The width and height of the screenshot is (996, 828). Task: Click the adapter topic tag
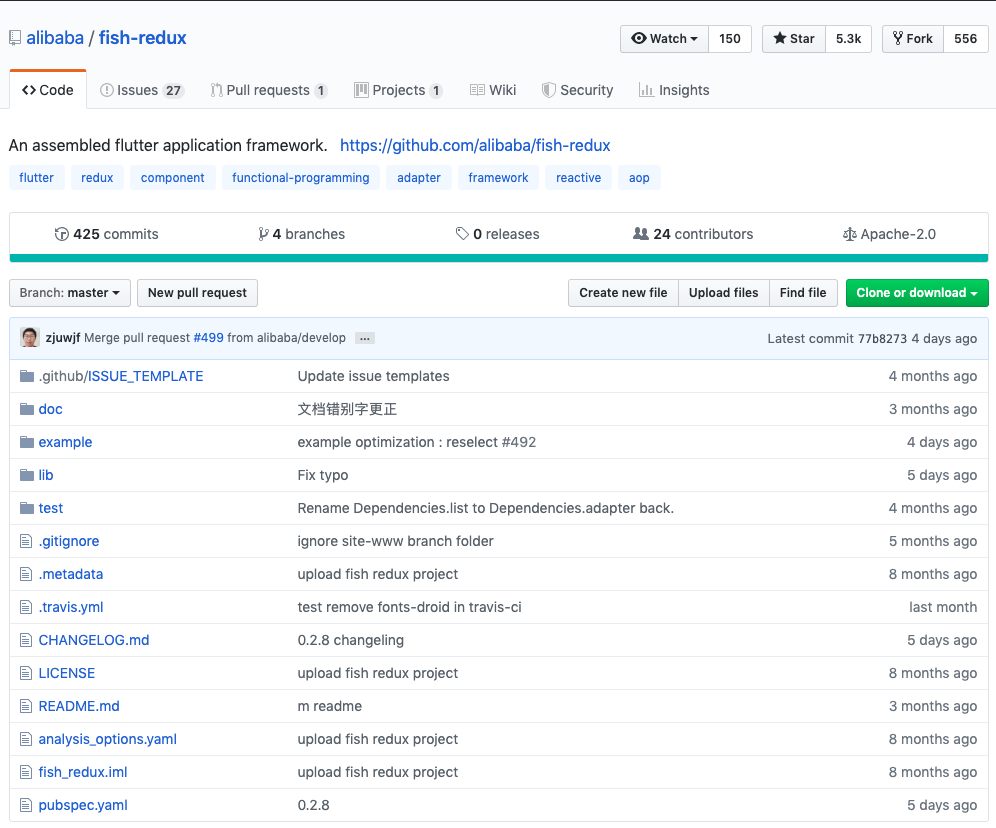click(419, 178)
